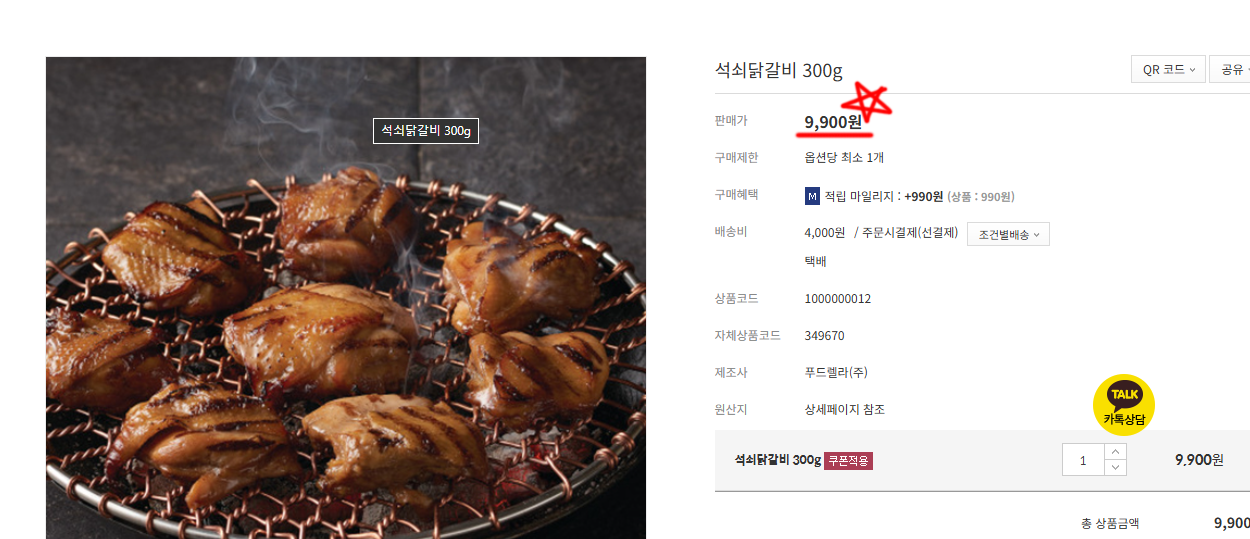Focus the quantity input field
The height and width of the screenshot is (539, 1250).
point(1083,460)
